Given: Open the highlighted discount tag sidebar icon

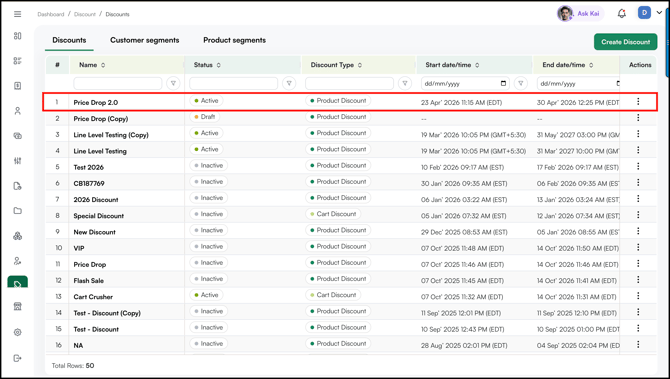Looking at the screenshot, I should pos(18,282).
